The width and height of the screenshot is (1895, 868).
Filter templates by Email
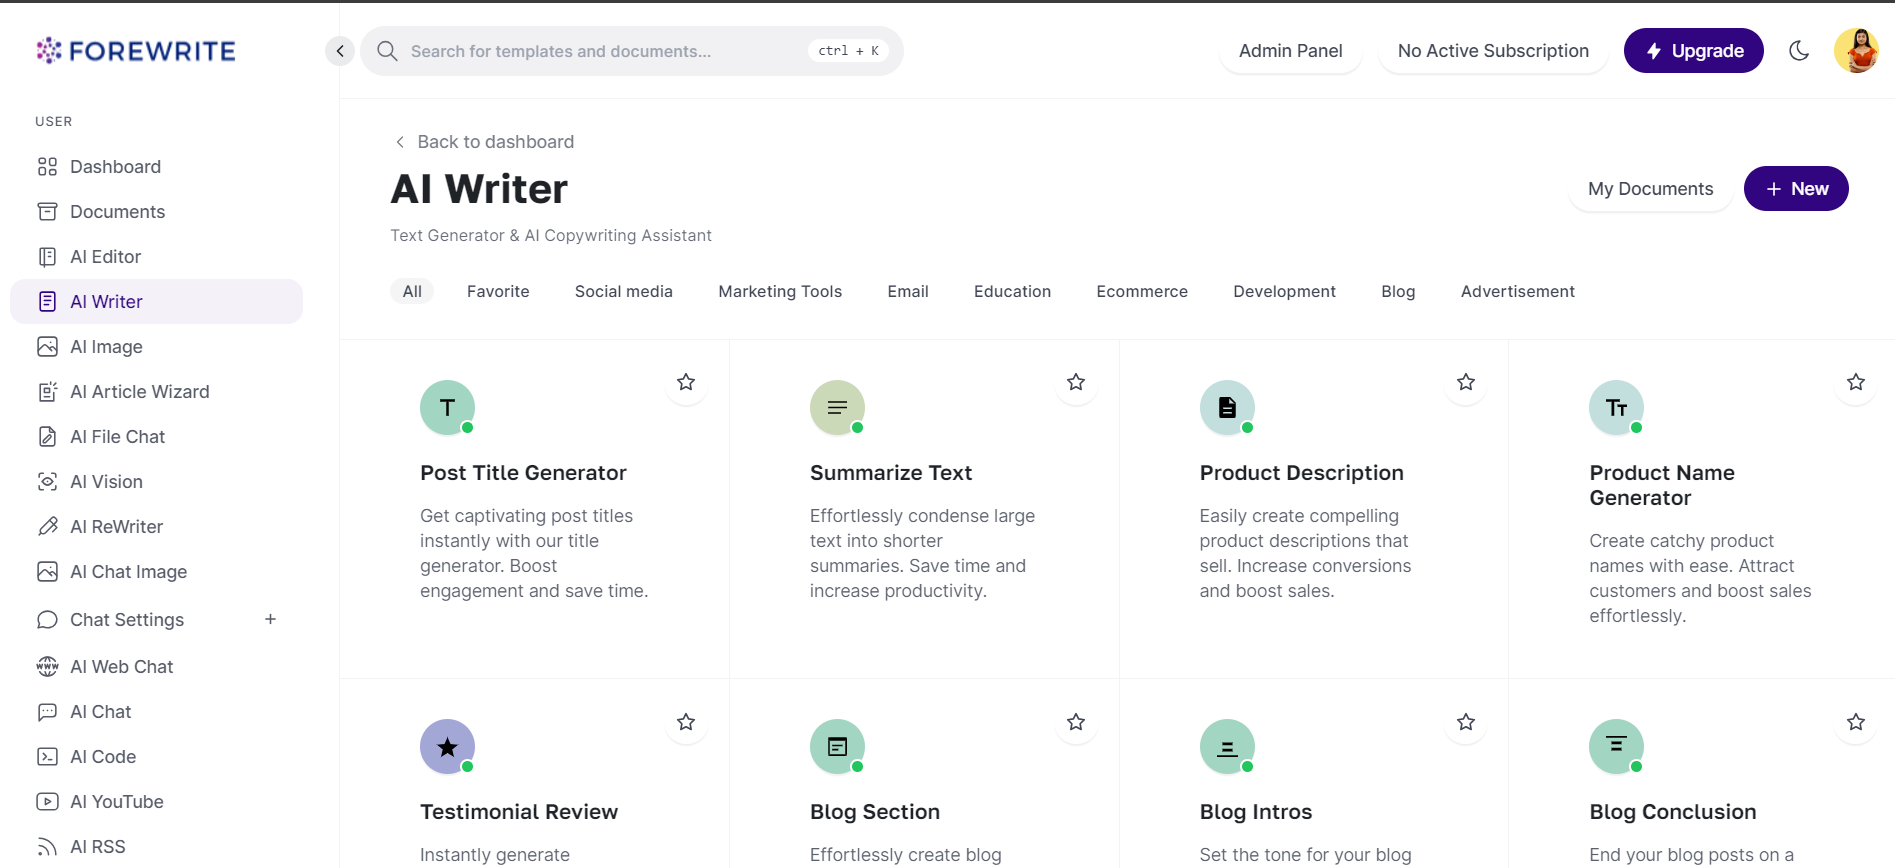click(x=908, y=291)
